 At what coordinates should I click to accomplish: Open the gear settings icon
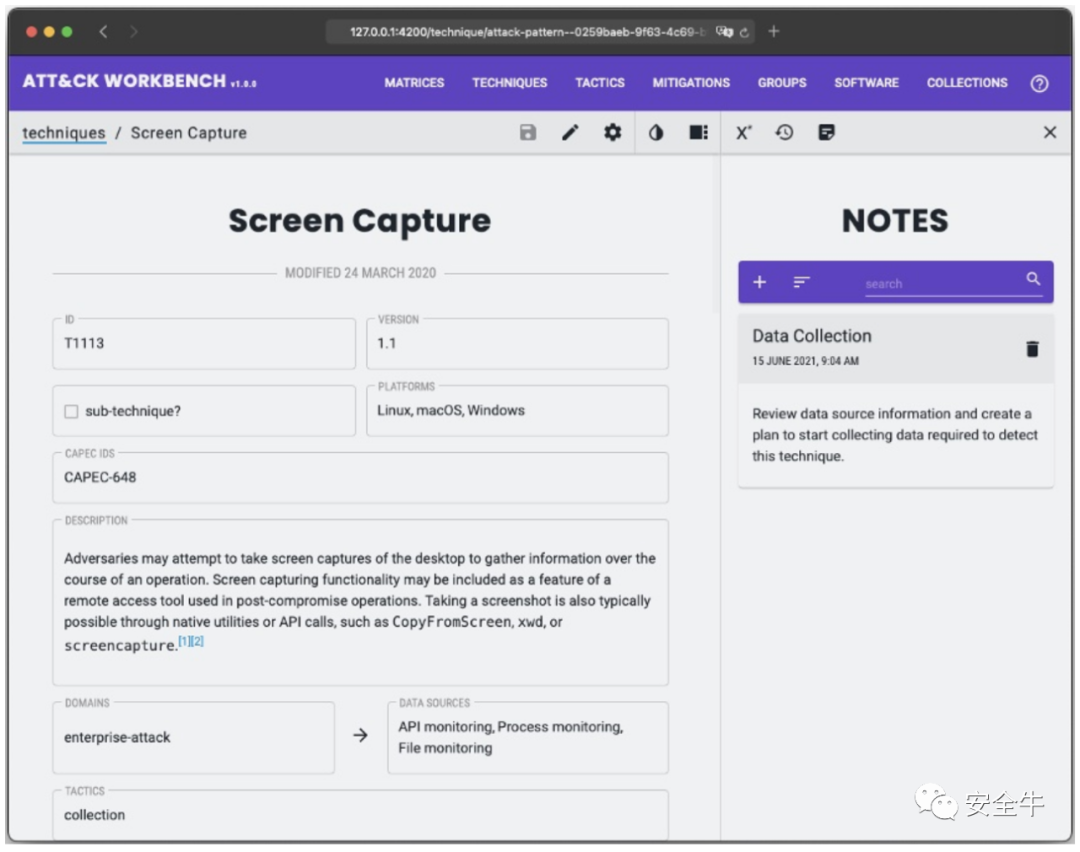612,132
